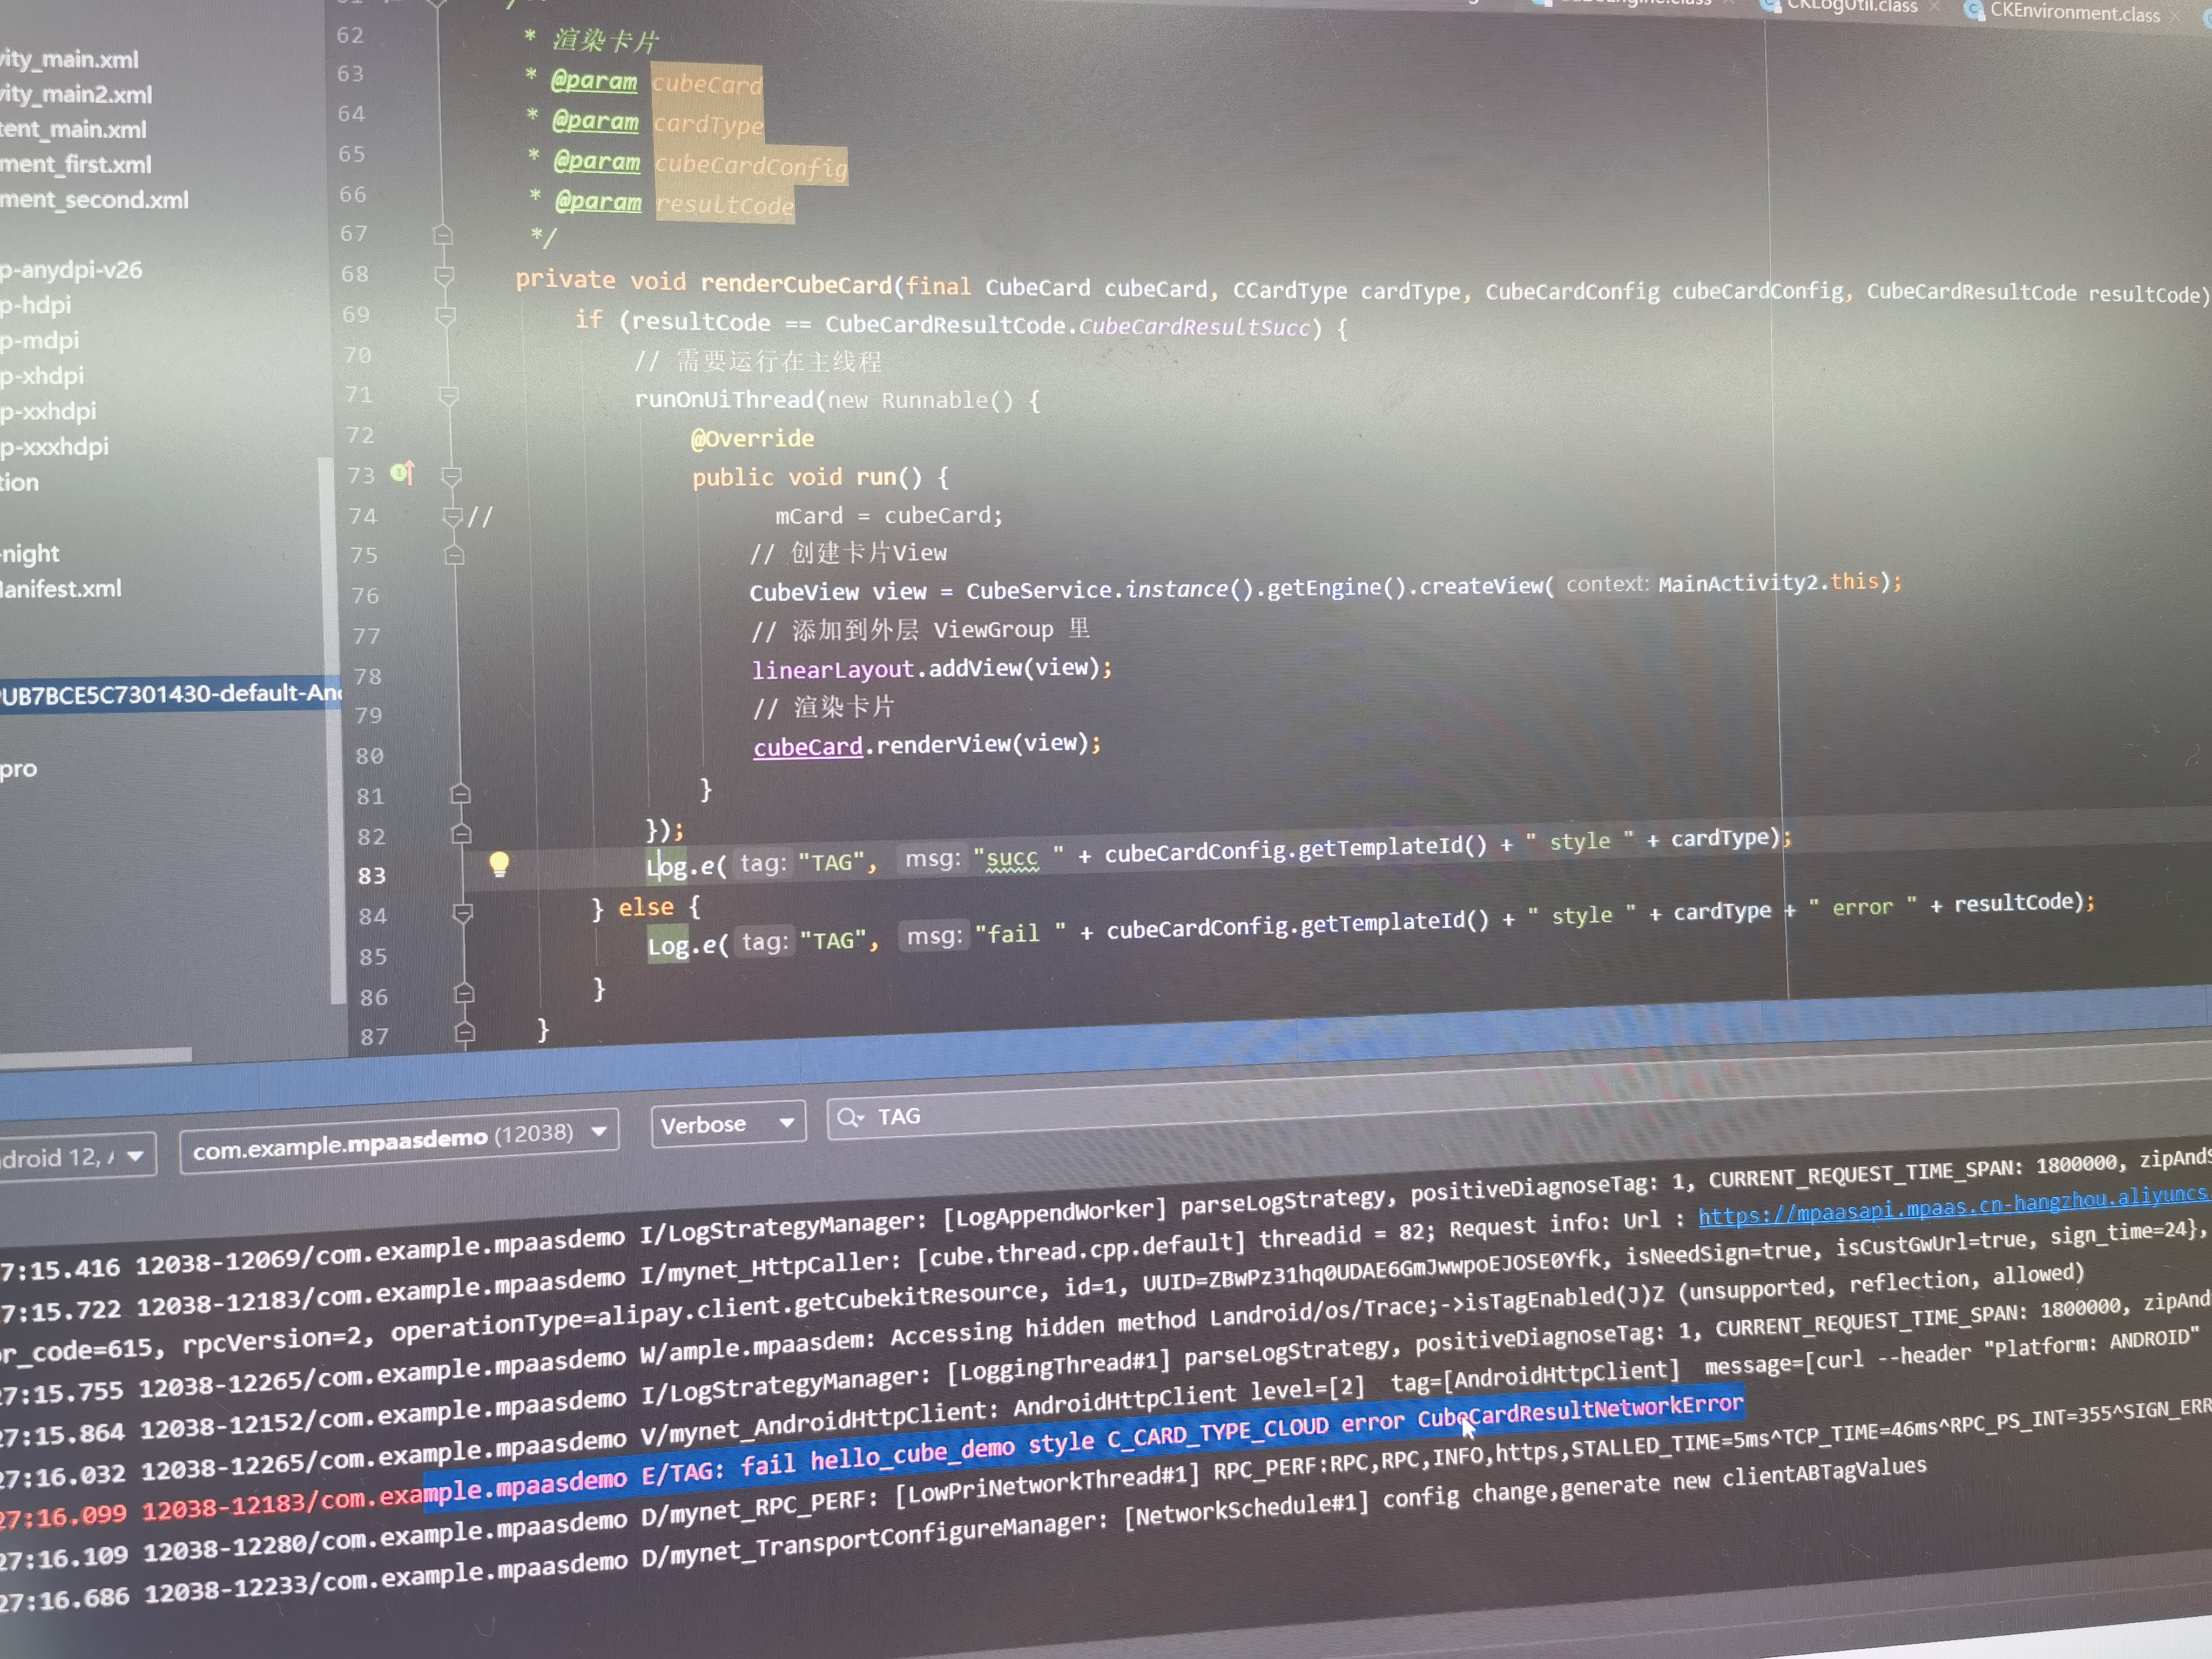
Task: Select the mipmap-xxhdpi folder
Action: pyautogui.click(x=48, y=411)
